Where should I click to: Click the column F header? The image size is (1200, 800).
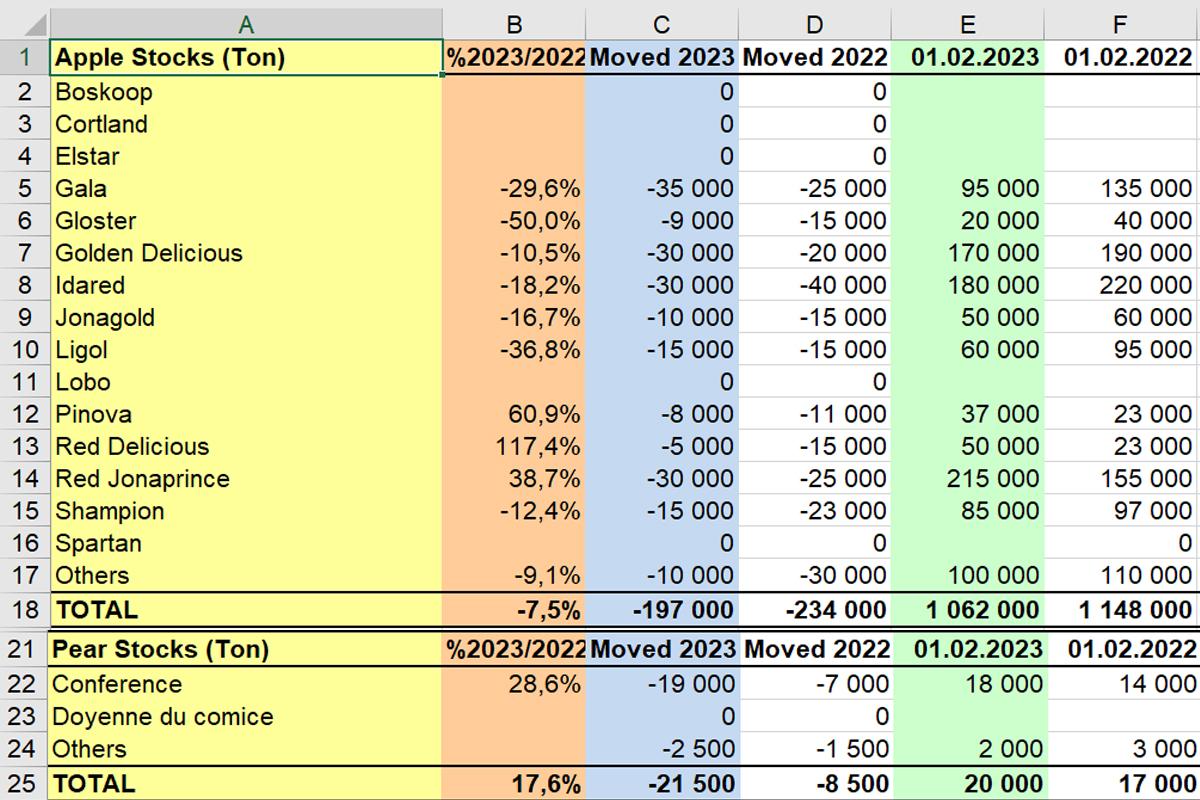[x=1122, y=24]
